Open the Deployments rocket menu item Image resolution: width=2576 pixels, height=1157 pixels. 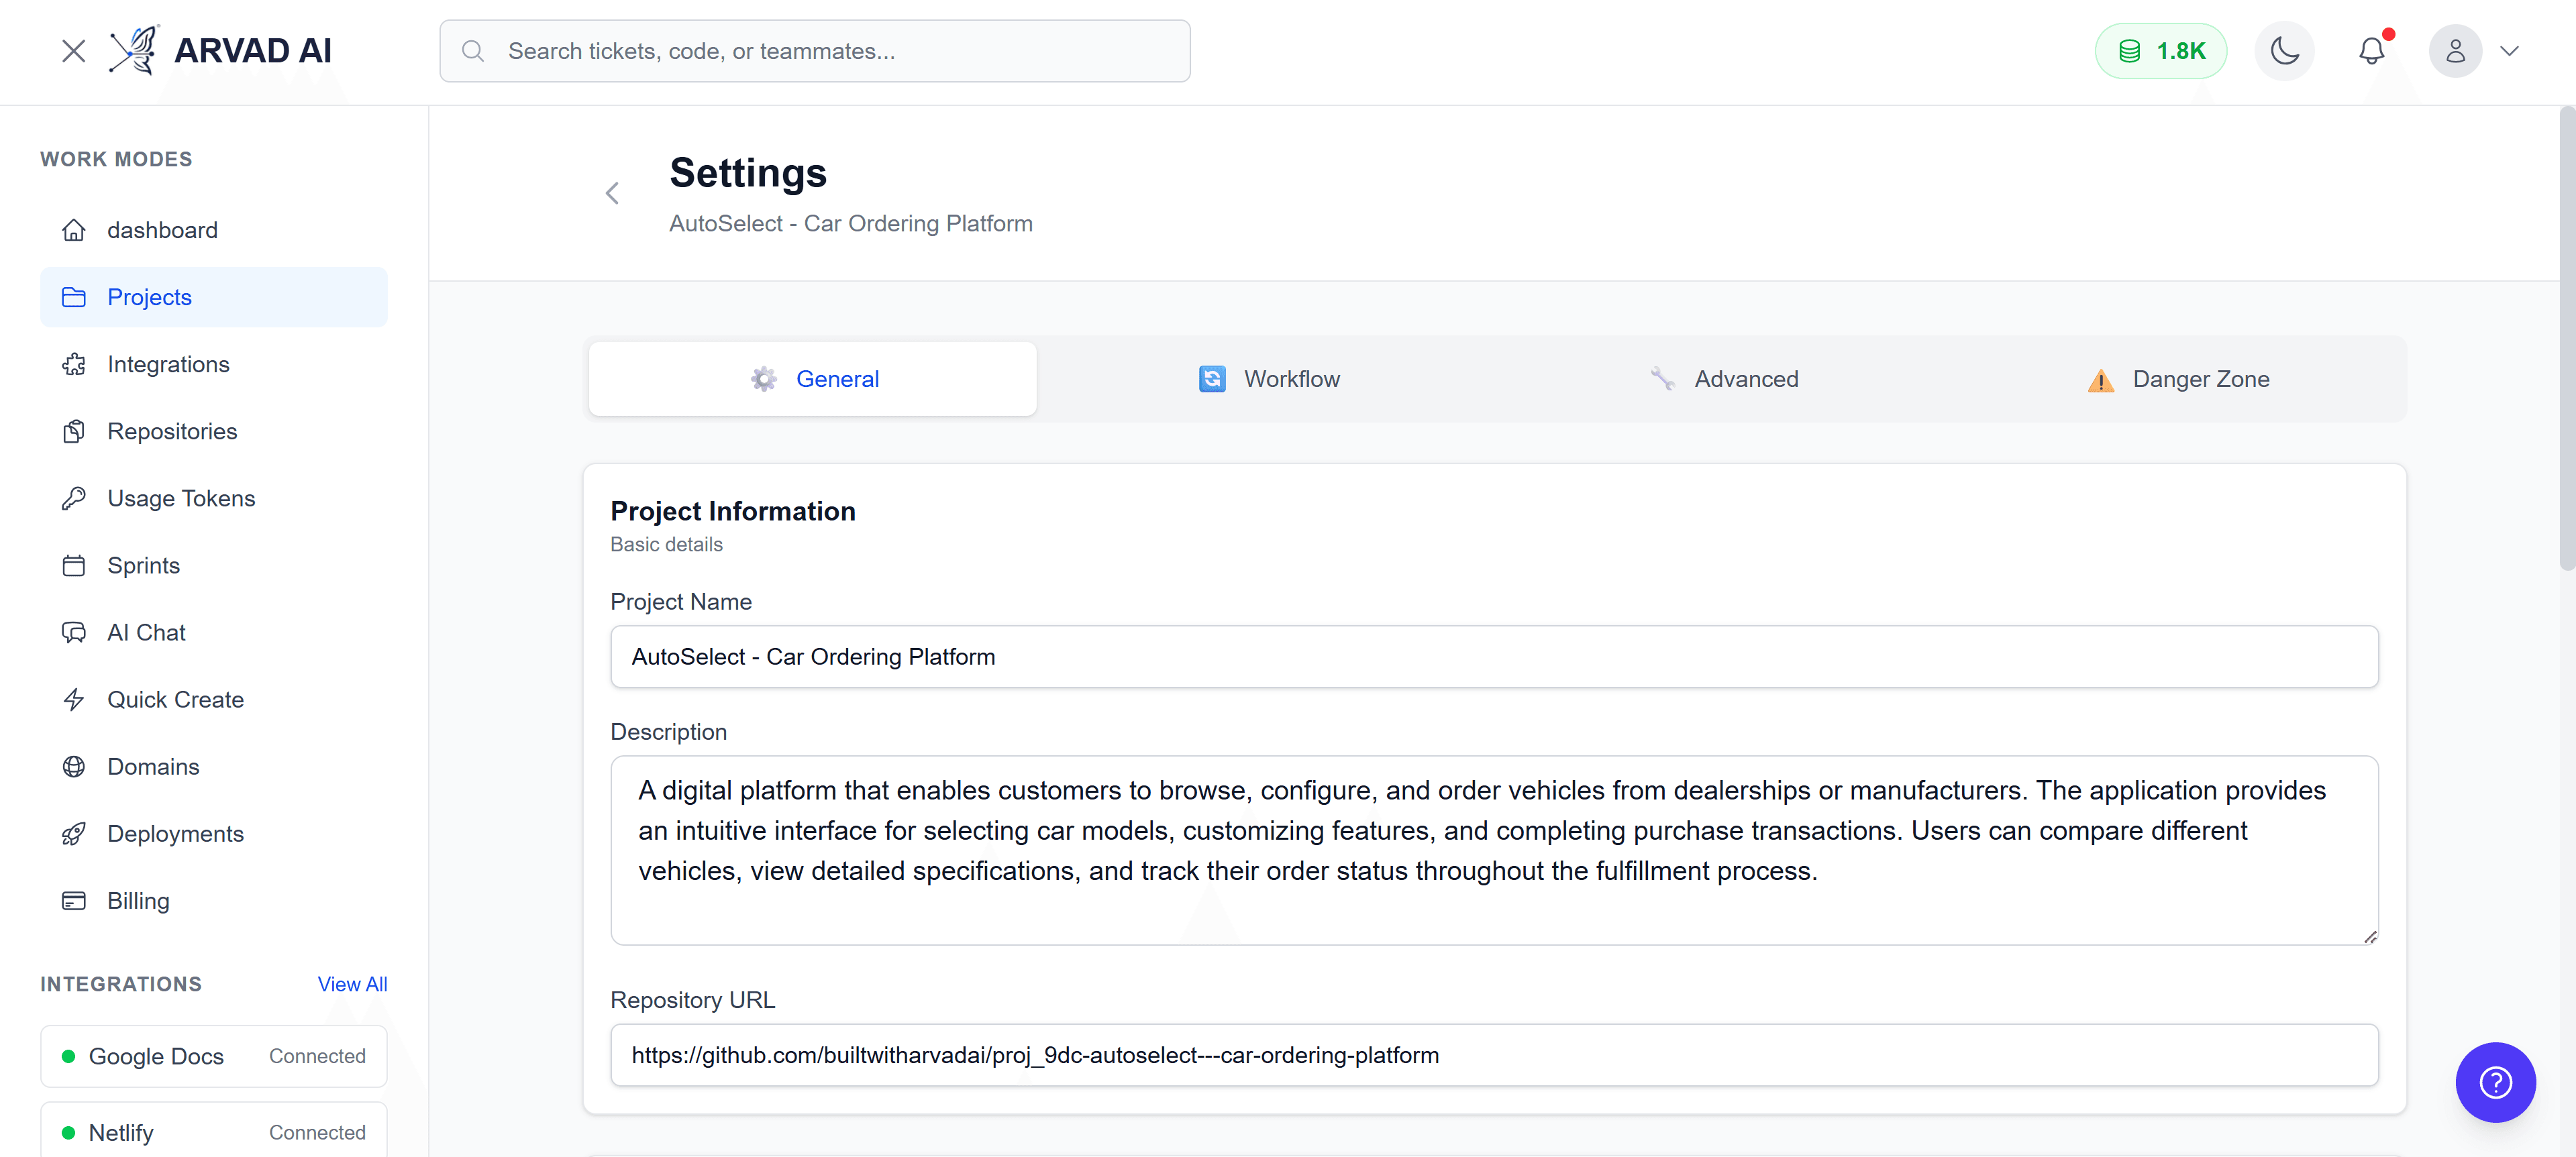pos(175,833)
